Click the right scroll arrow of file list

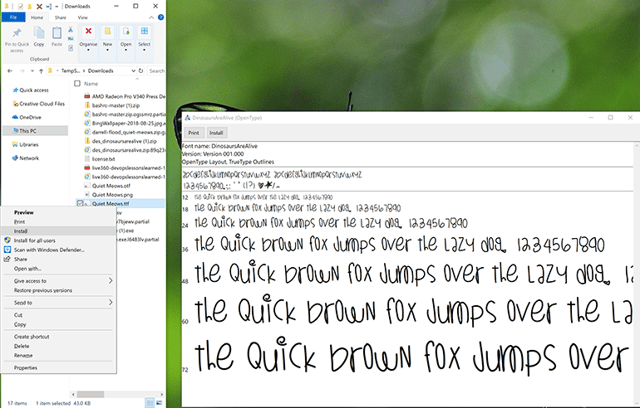point(162,394)
